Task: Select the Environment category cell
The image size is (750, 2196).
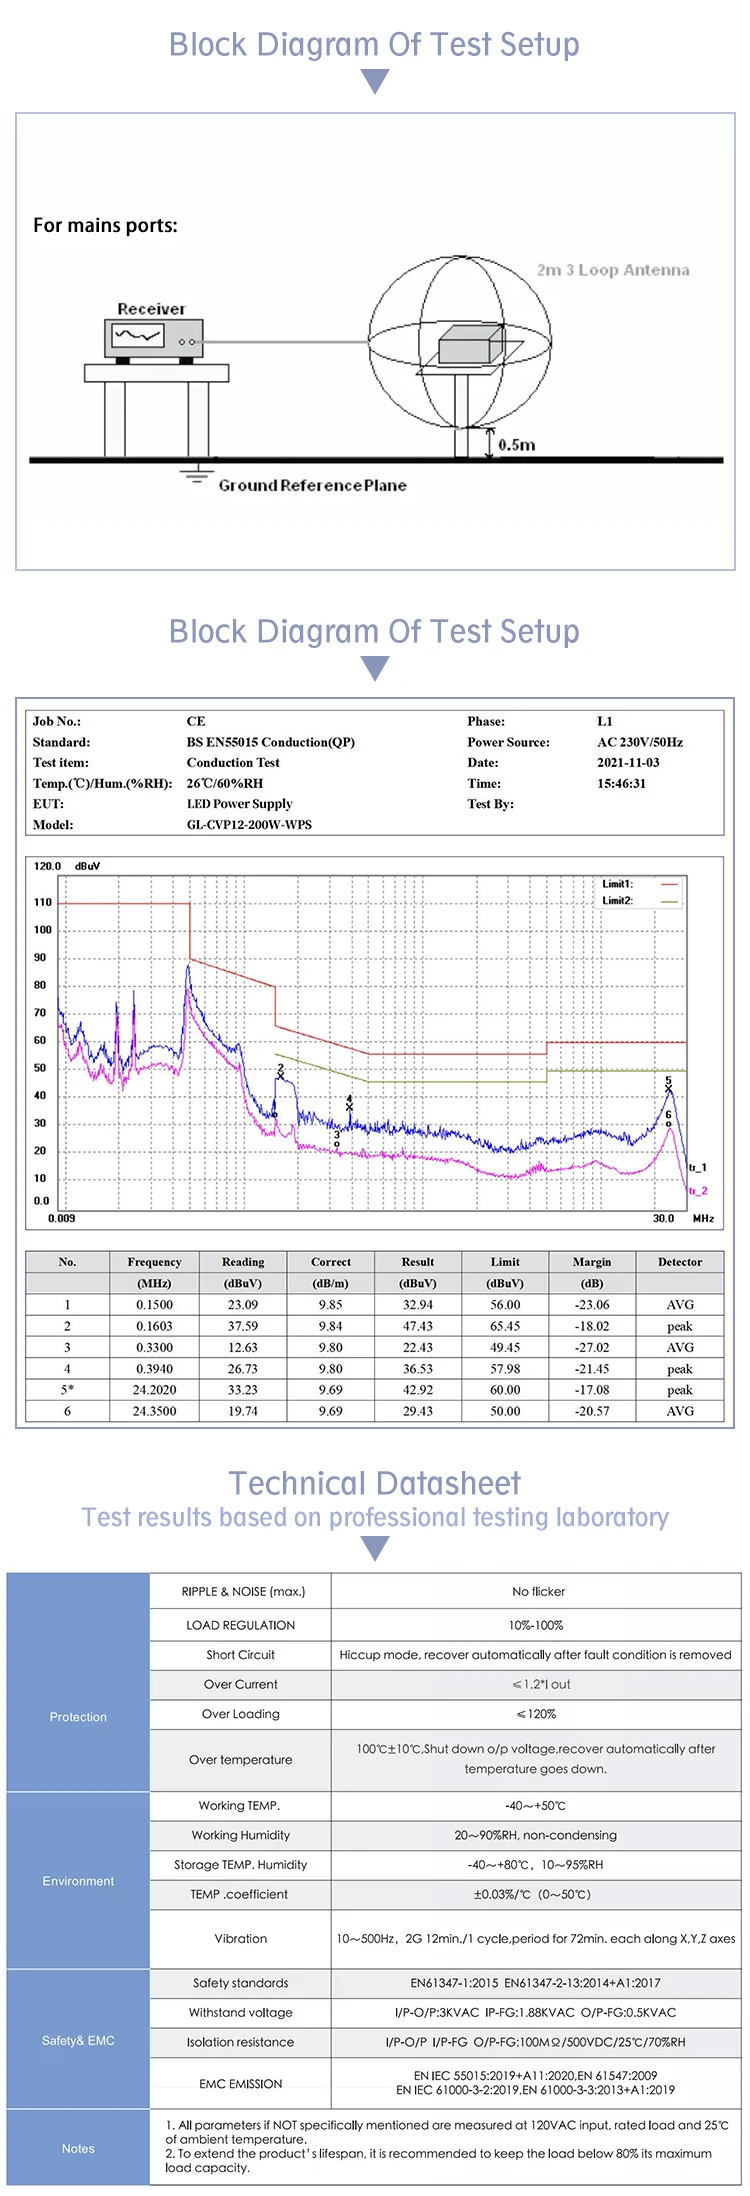Action: (x=78, y=1881)
